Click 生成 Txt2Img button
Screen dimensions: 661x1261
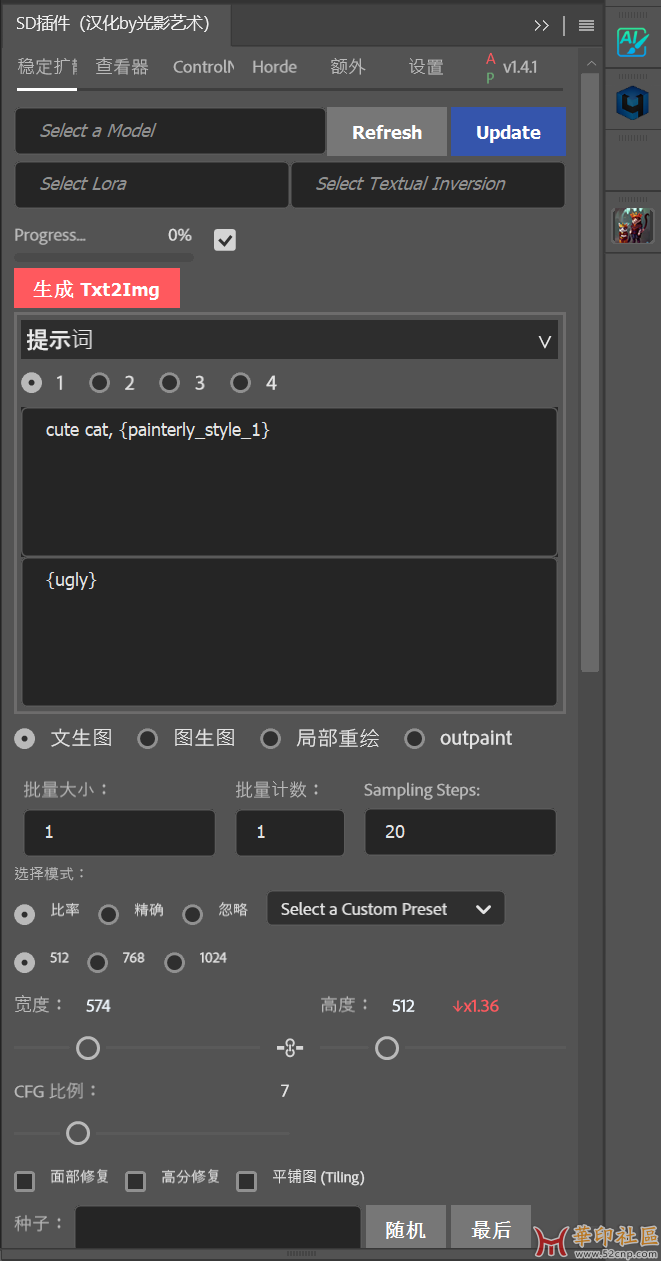tap(97, 289)
